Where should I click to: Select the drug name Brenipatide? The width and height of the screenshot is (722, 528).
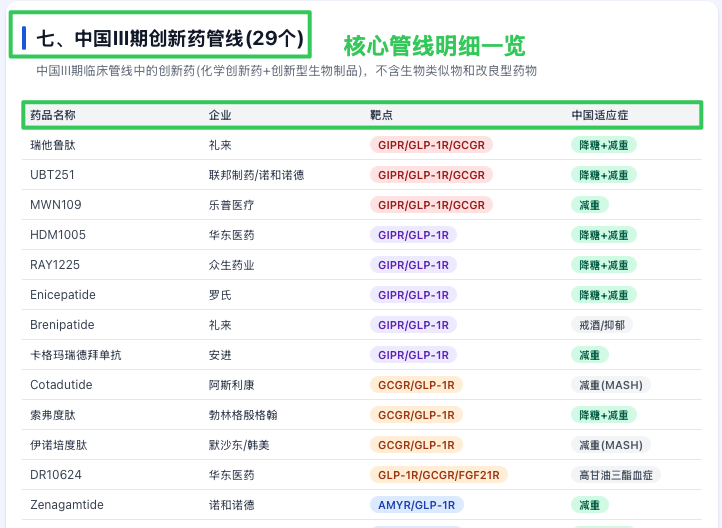click(62, 325)
